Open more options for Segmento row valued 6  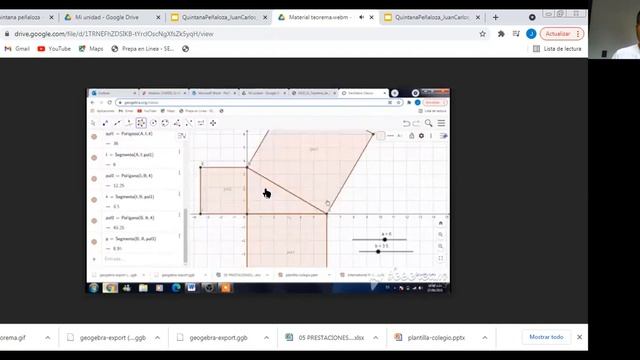coord(179,152)
